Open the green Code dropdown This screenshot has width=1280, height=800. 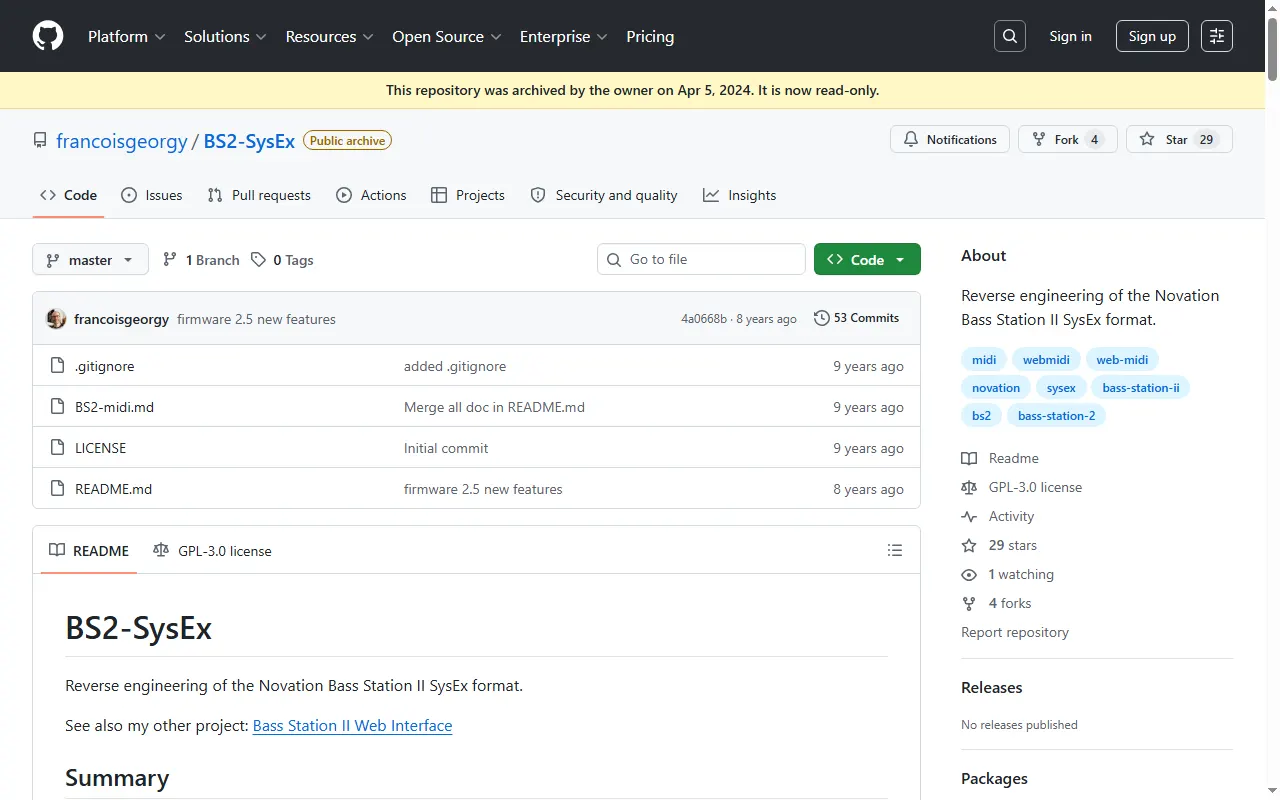[x=867, y=259]
